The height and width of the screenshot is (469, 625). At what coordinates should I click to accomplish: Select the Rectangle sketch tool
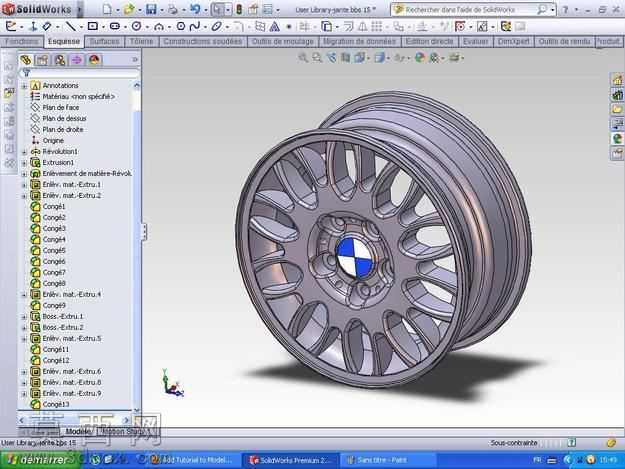(92, 27)
